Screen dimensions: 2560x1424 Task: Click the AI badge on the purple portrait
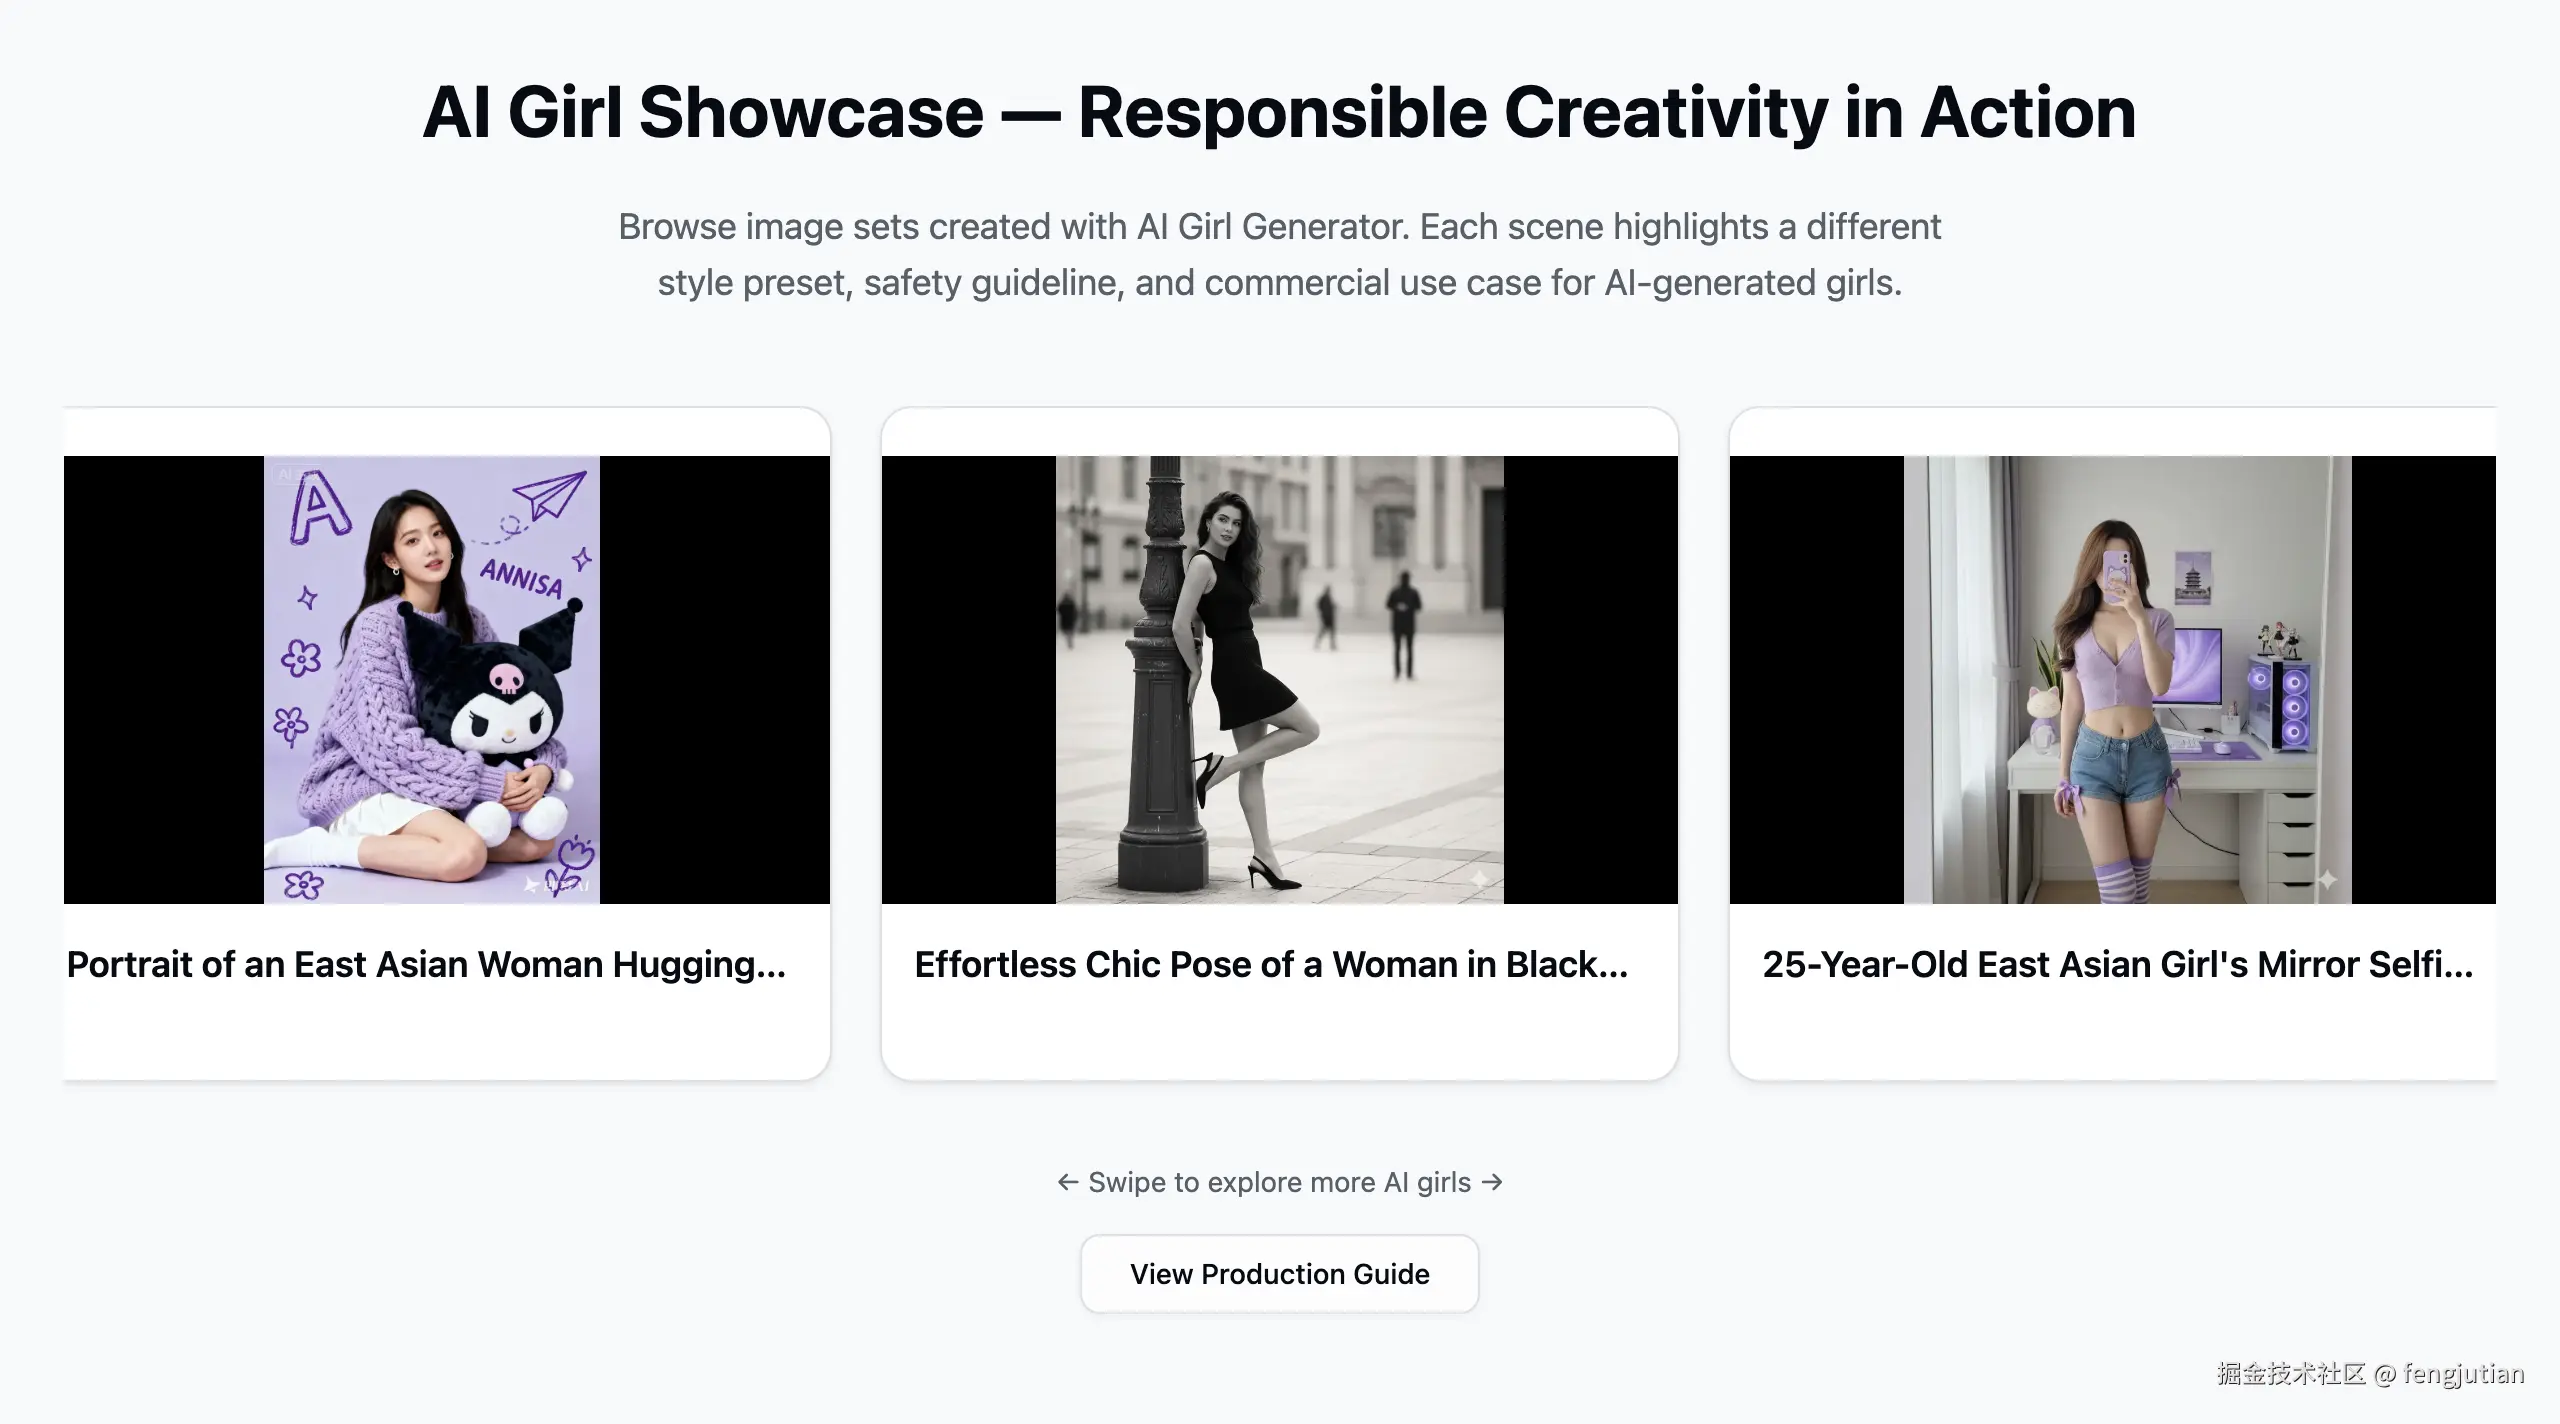286,474
